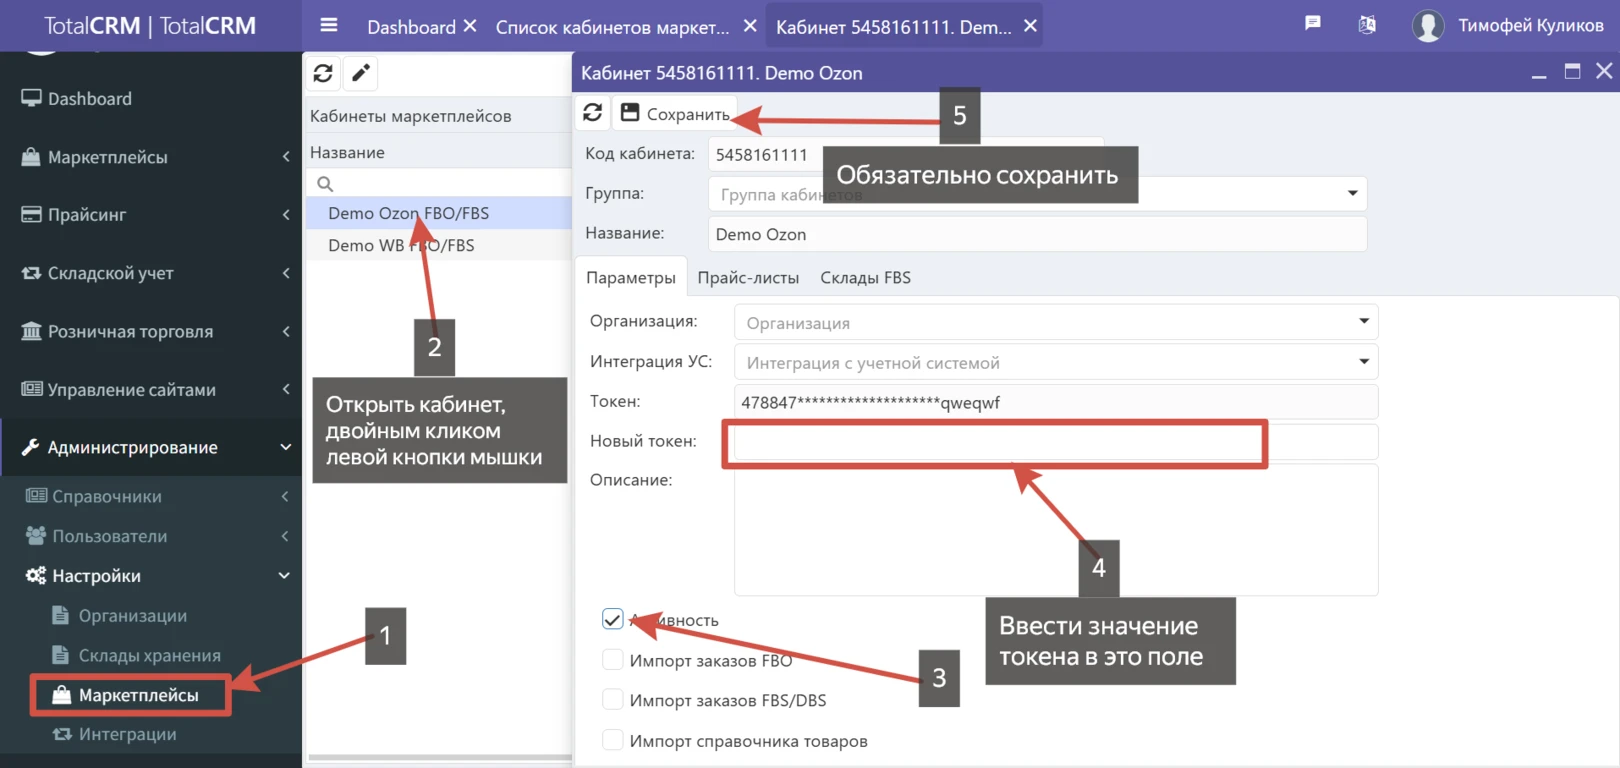Select Demo WB FBO/FBS cabinet row
Image resolution: width=1620 pixels, height=768 pixels.
(x=401, y=246)
